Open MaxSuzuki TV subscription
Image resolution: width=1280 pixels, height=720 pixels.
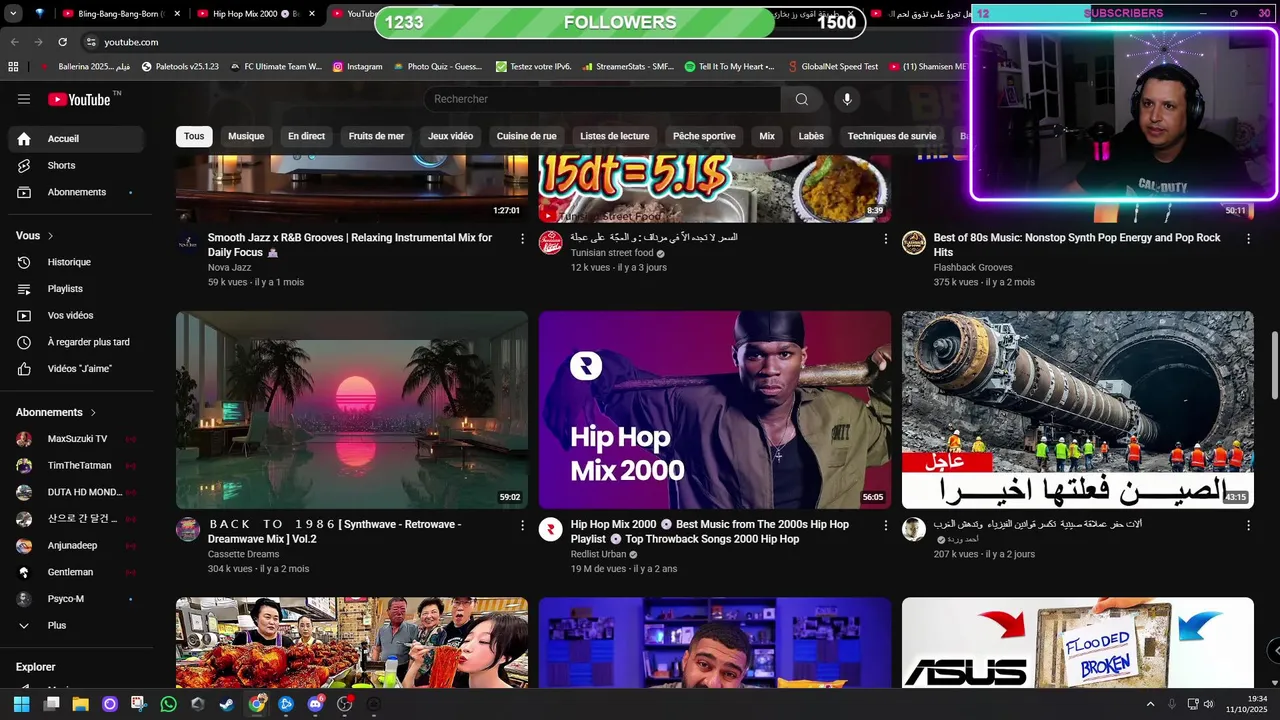tap(76, 439)
